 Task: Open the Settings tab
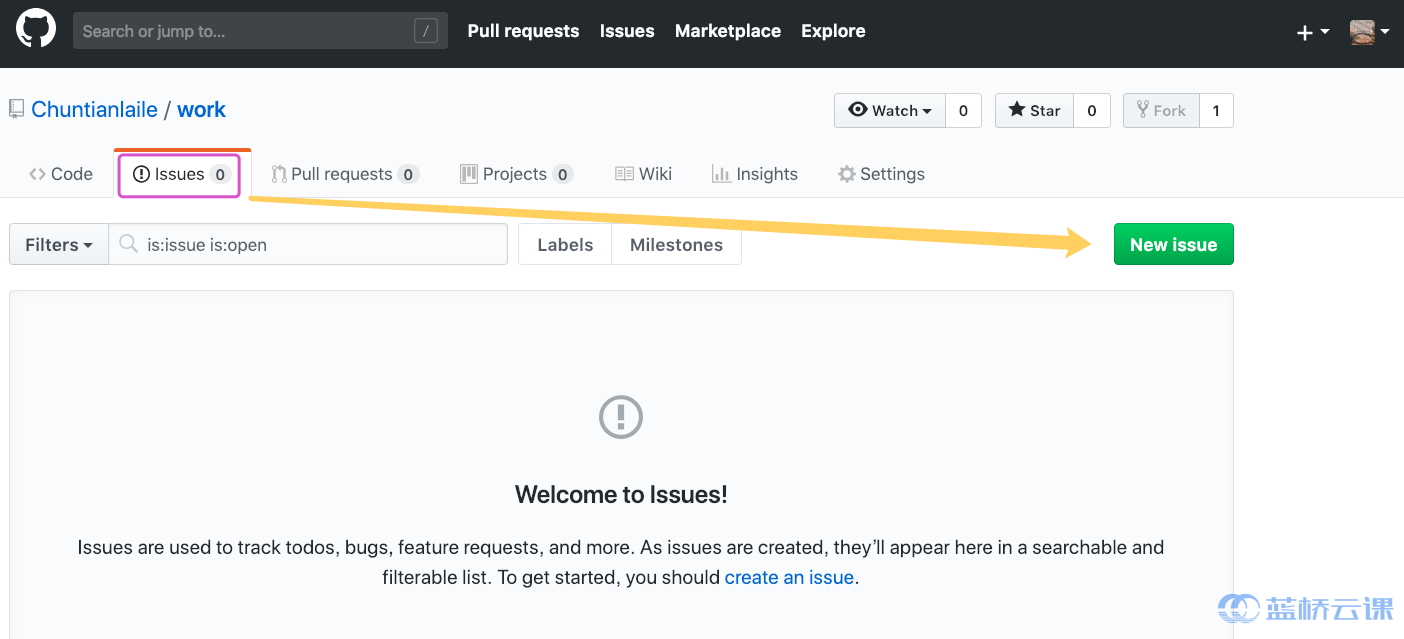click(x=881, y=174)
